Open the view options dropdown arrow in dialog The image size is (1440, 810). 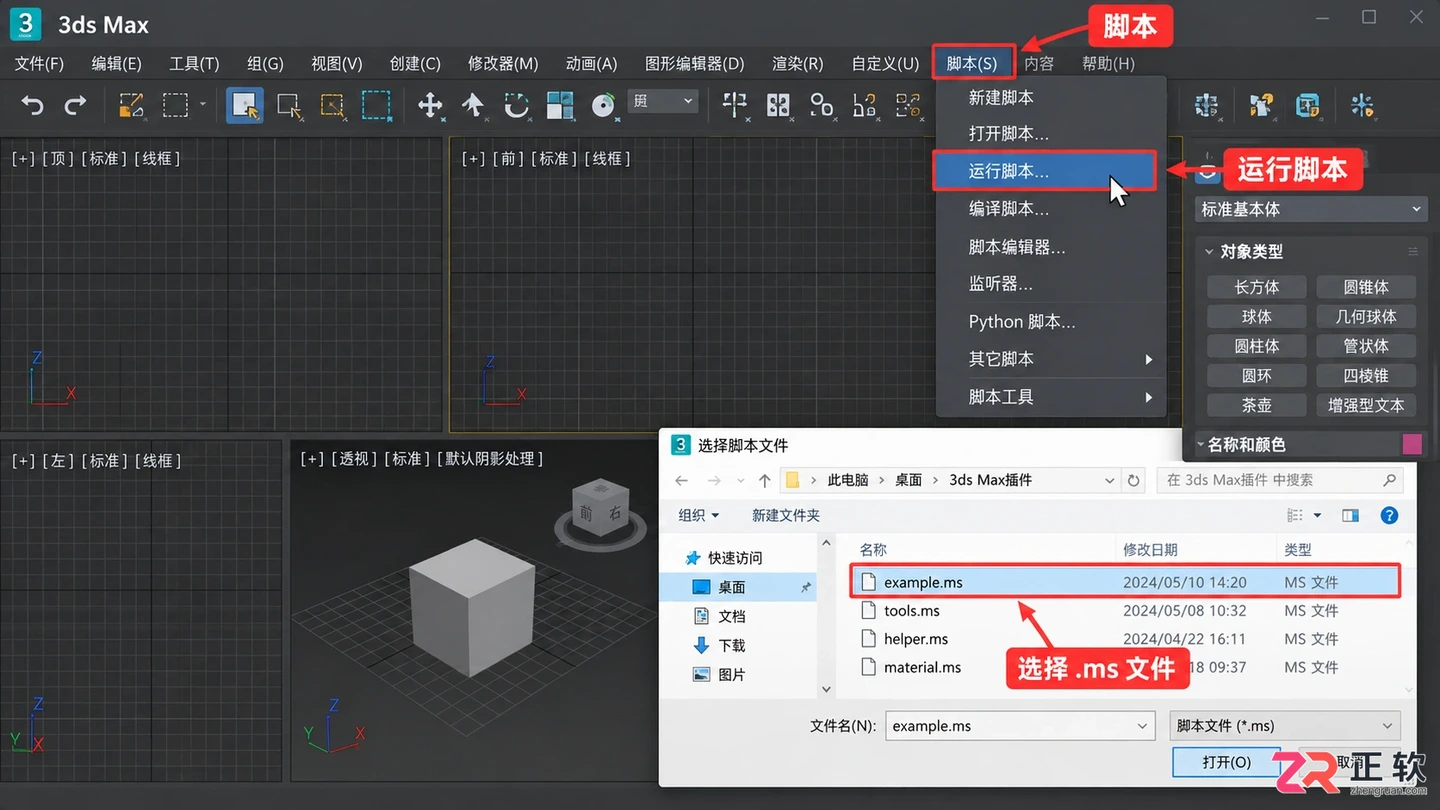(1317, 515)
